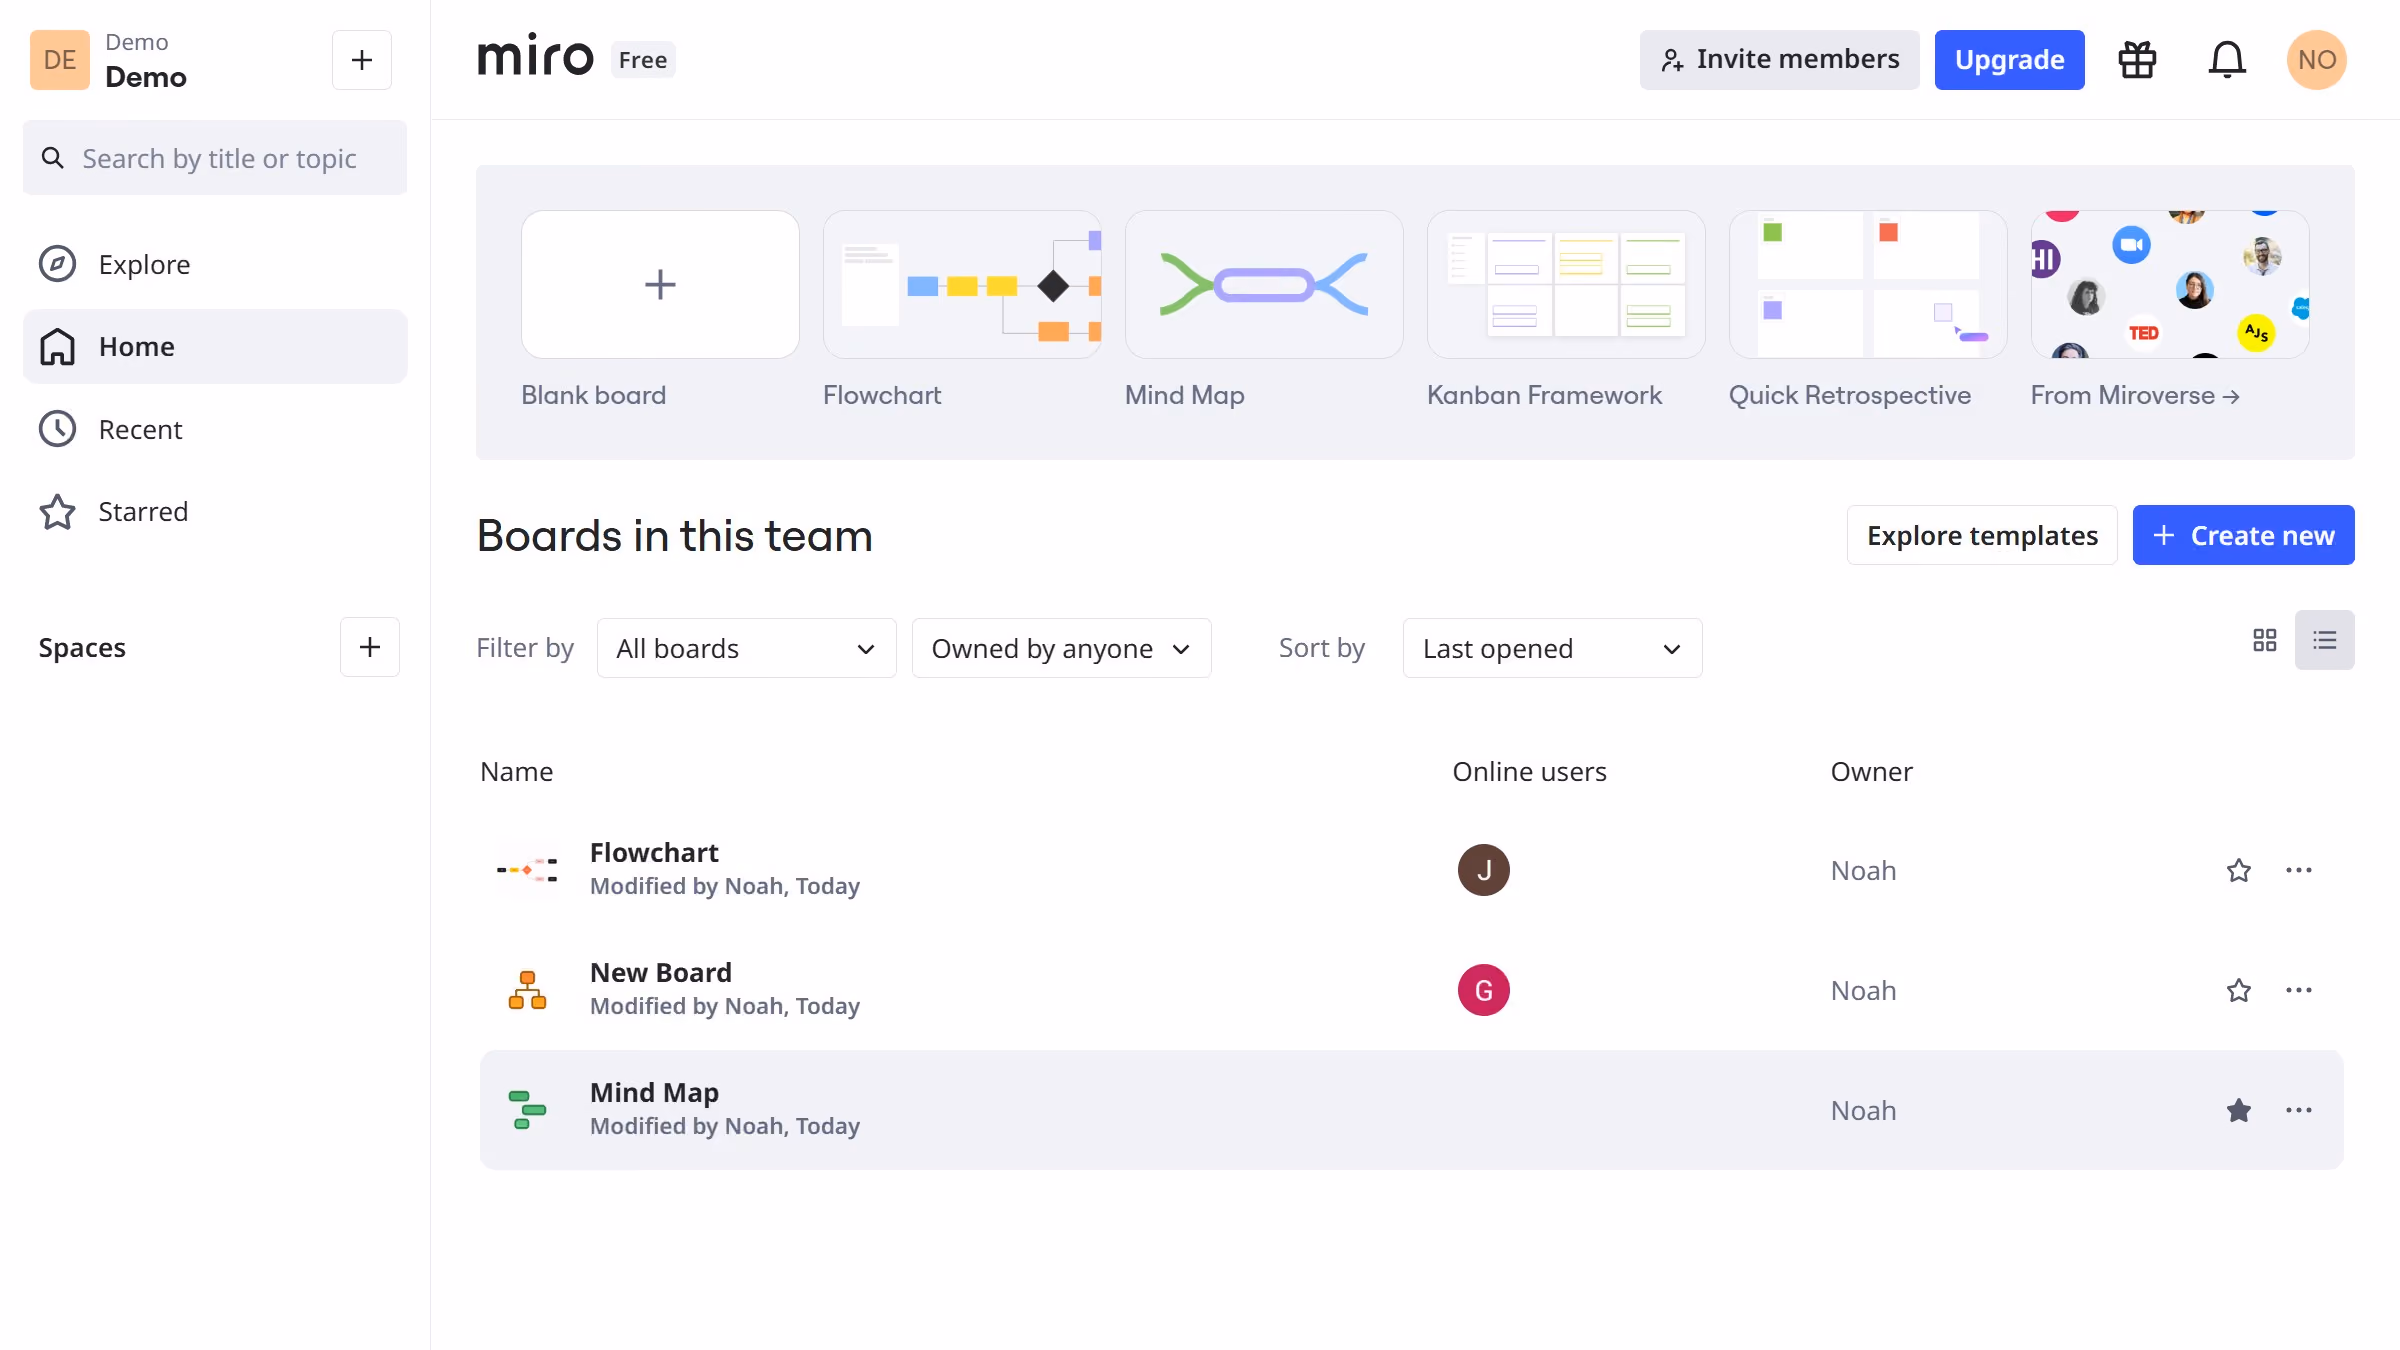The width and height of the screenshot is (2400, 1350).
Task: Open more options for Mind Map board
Action: point(2299,1110)
